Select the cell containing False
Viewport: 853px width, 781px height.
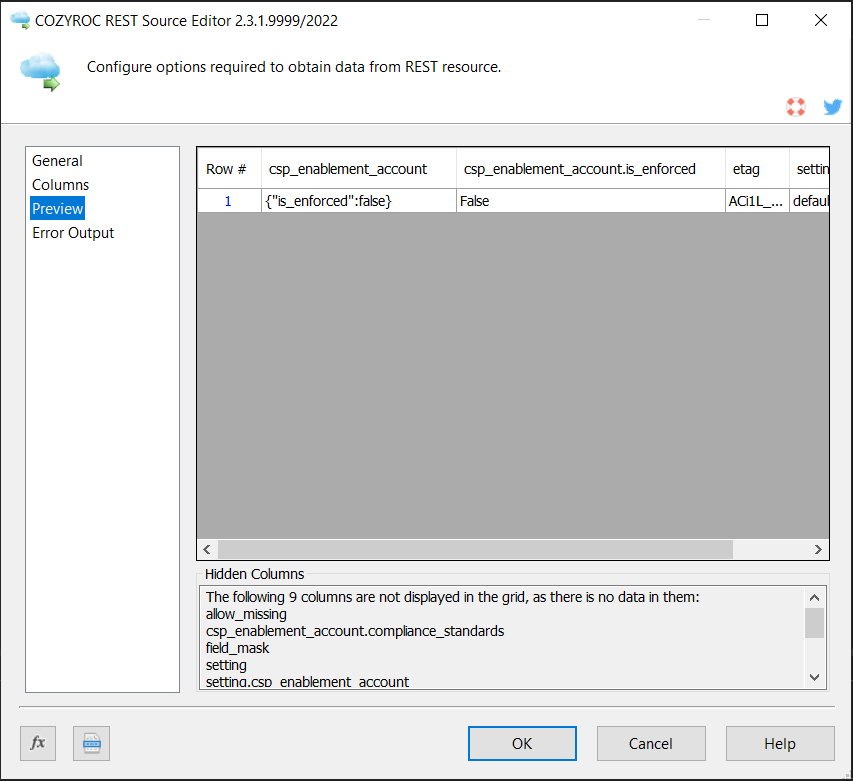590,201
